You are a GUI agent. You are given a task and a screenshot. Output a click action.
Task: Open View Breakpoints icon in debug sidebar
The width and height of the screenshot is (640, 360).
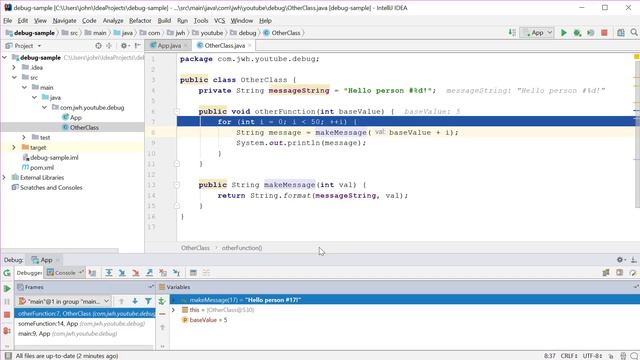pyautogui.click(x=7, y=331)
